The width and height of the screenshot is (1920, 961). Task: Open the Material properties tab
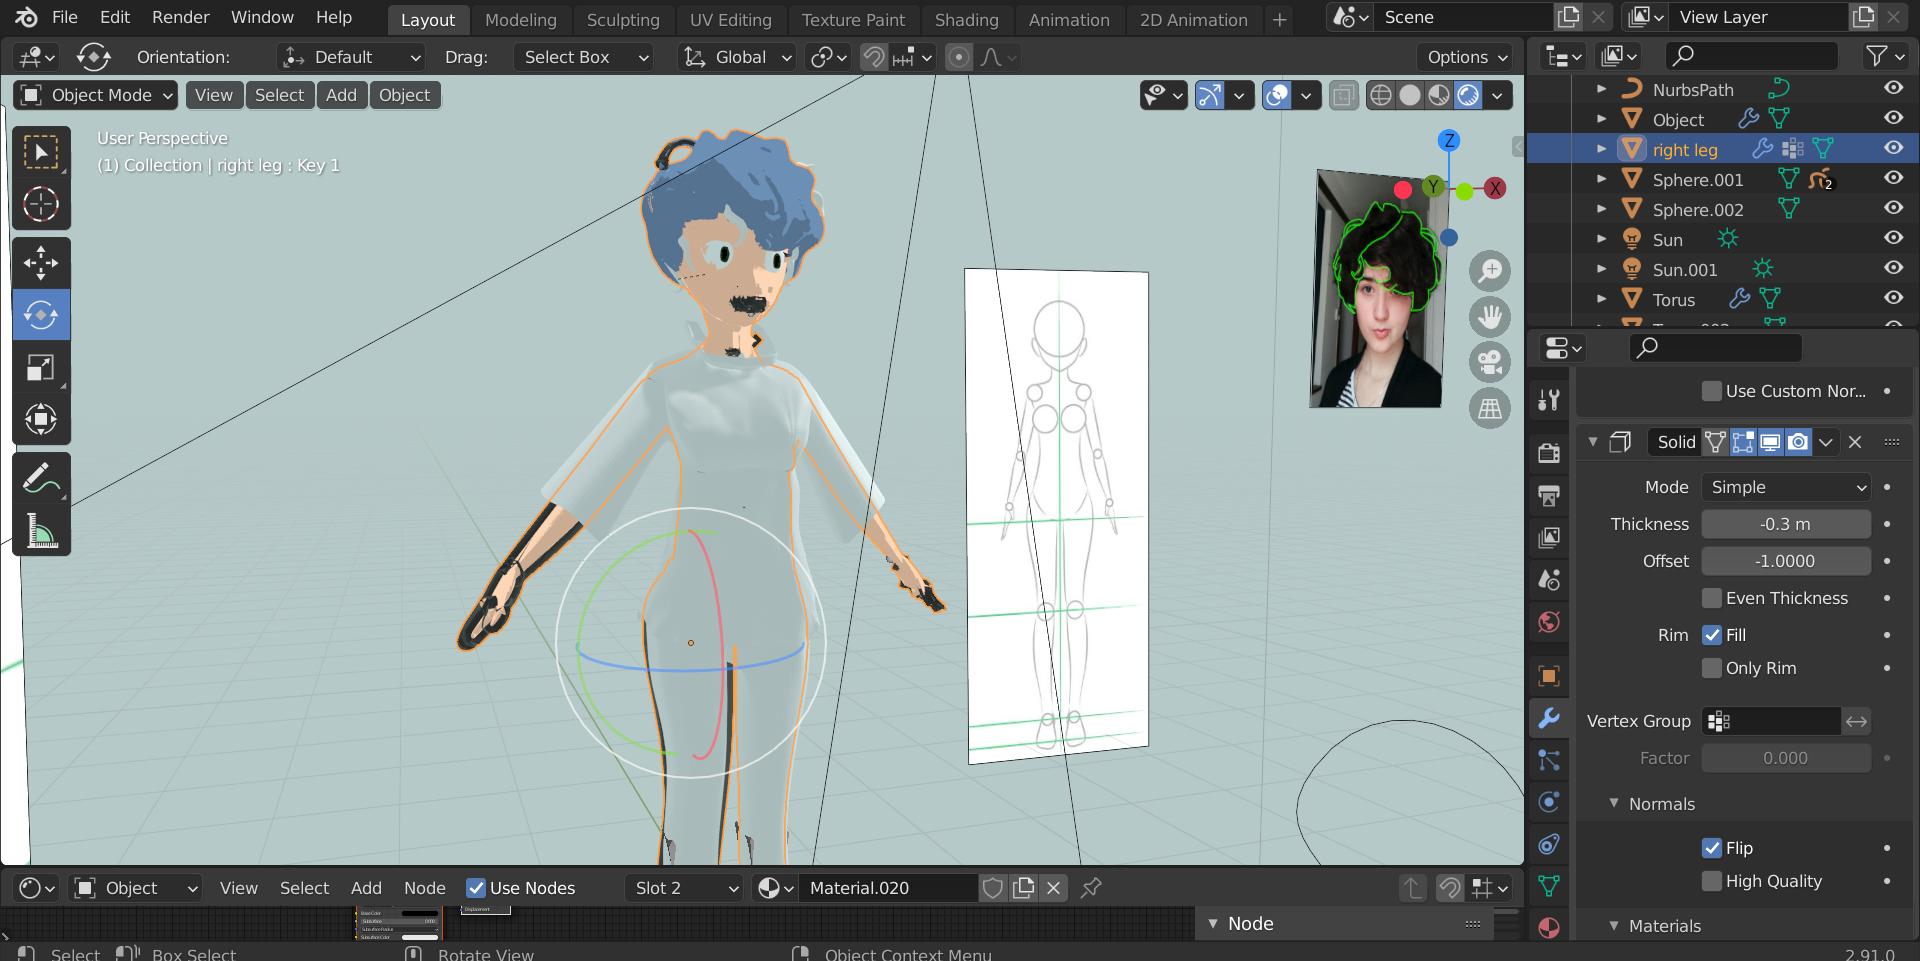pyautogui.click(x=1549, y=927)
